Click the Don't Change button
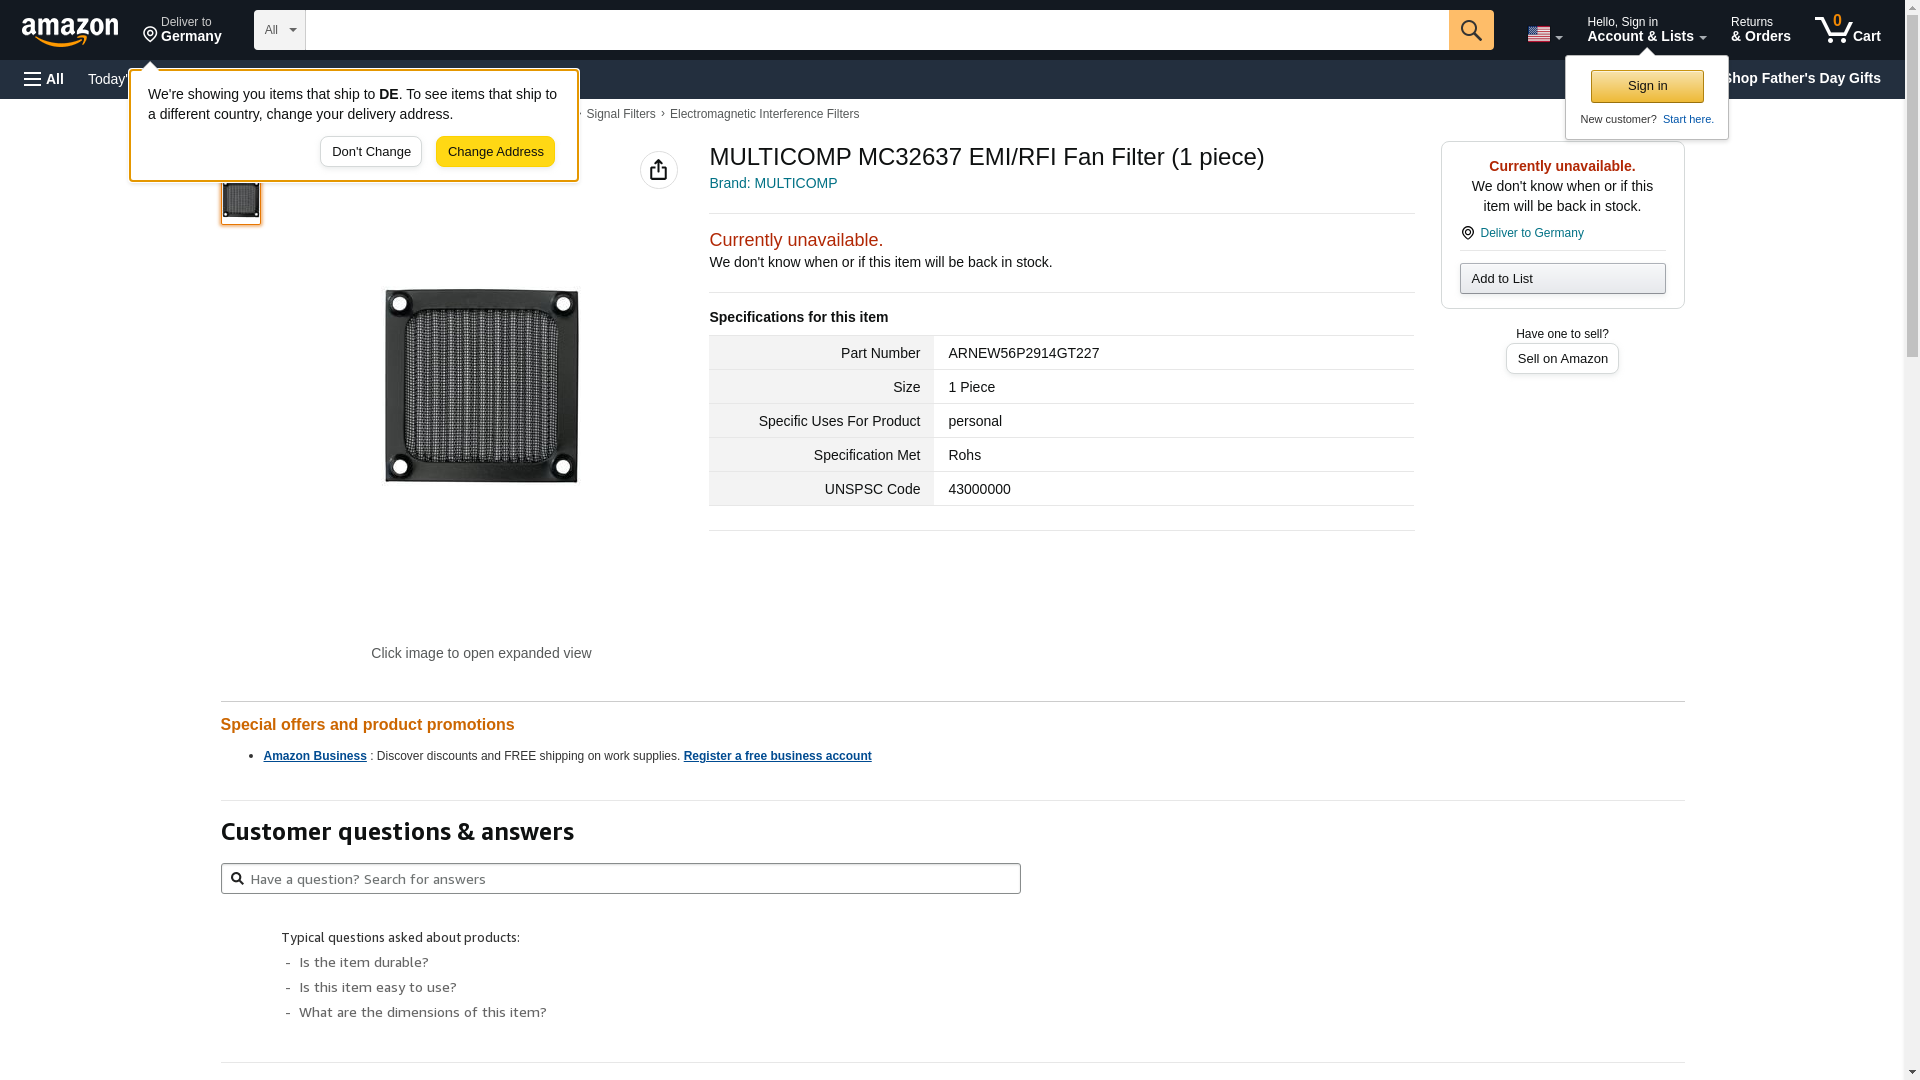The height and width of the screenshot is (1080, 1920). pyautogui.click(x=371, y=152)
